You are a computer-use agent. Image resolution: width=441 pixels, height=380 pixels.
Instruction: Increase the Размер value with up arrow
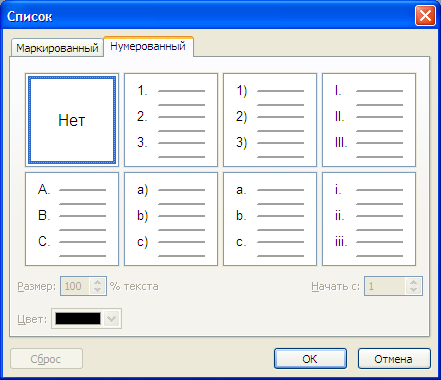(97, 282)
